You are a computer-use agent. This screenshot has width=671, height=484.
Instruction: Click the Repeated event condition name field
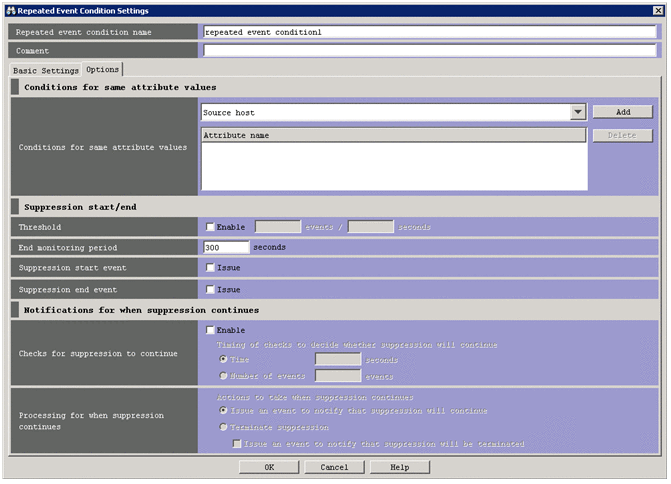[429, 32]
